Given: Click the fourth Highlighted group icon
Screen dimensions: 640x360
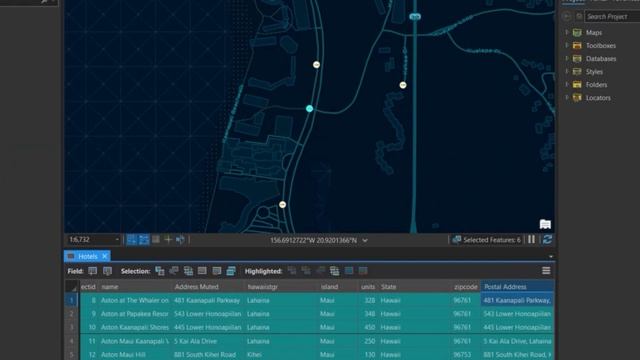Looking at the screenshot, I should point(335,271).
